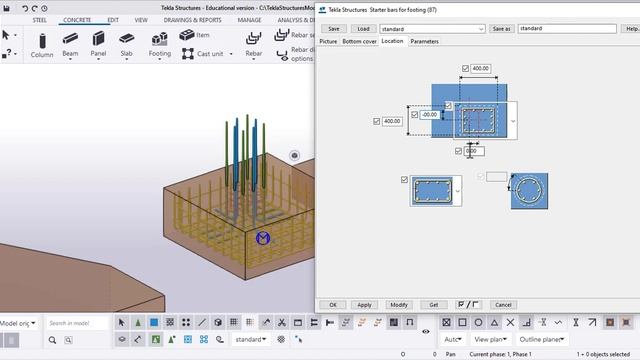Expand the rectangular stirrup shape dropdown
The image size is (640, 360).
point(458,191)
